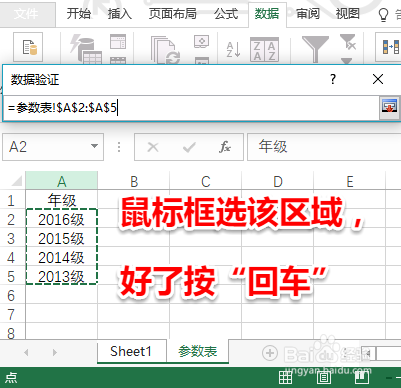Click the horizontal scrollbar left arrow
The height and width of the screenshot is (388, 401).
click(368, 353)
